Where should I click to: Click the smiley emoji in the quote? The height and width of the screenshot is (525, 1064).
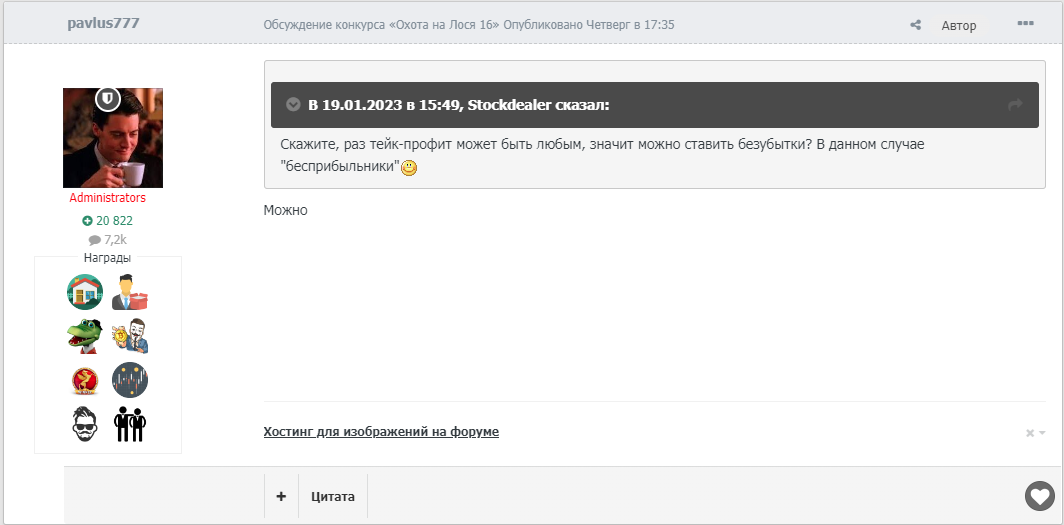[x=408, y=168]
